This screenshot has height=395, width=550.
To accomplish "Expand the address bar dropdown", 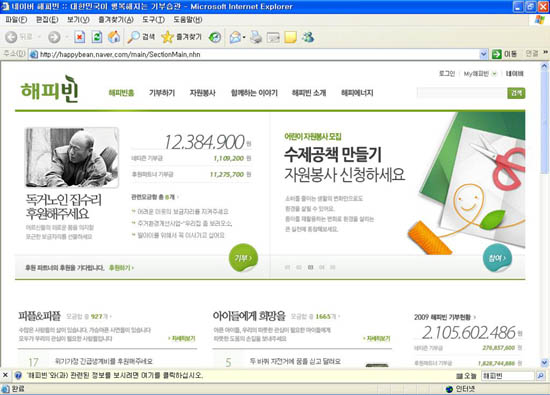I will [483, 54].
